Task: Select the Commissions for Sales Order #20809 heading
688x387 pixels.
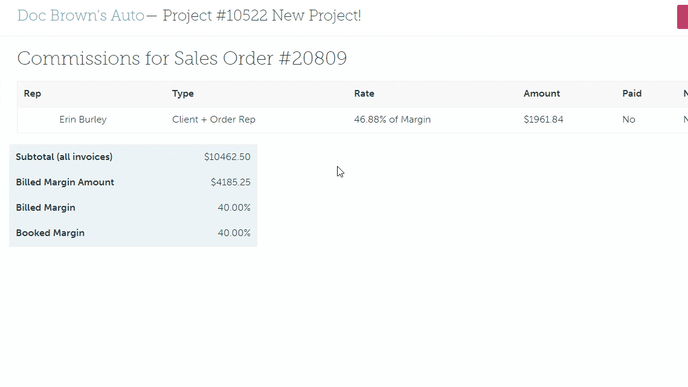Action: pos(182,58)
